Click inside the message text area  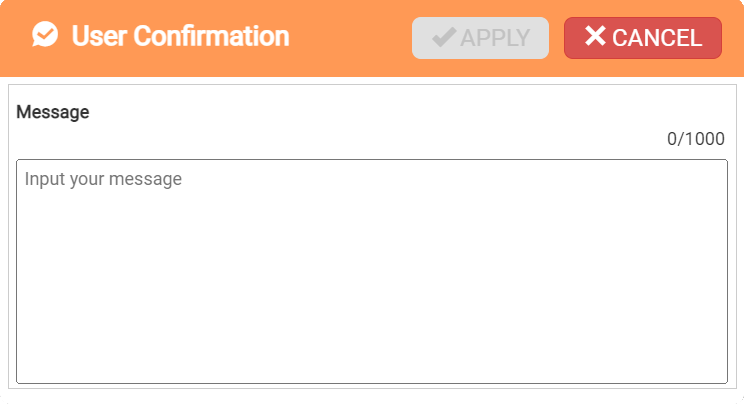pos(372,271)
